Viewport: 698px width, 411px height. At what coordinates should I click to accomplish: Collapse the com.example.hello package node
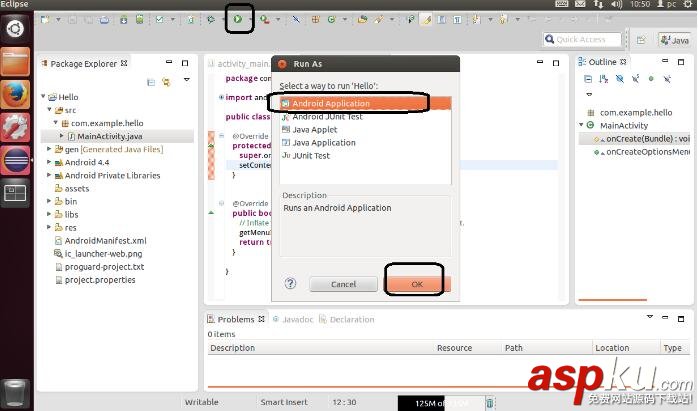[x=56, y=122]
